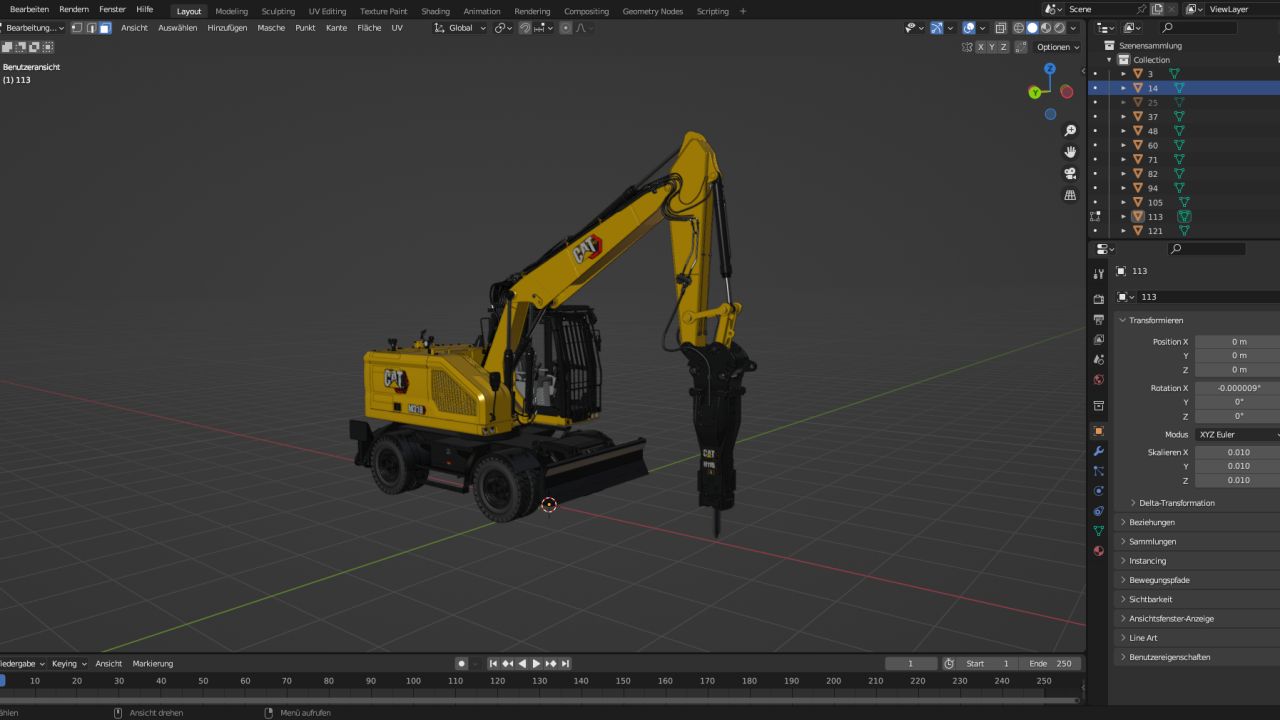
Task: Toggle Z mirror axis button
Action: point(1005,47)
